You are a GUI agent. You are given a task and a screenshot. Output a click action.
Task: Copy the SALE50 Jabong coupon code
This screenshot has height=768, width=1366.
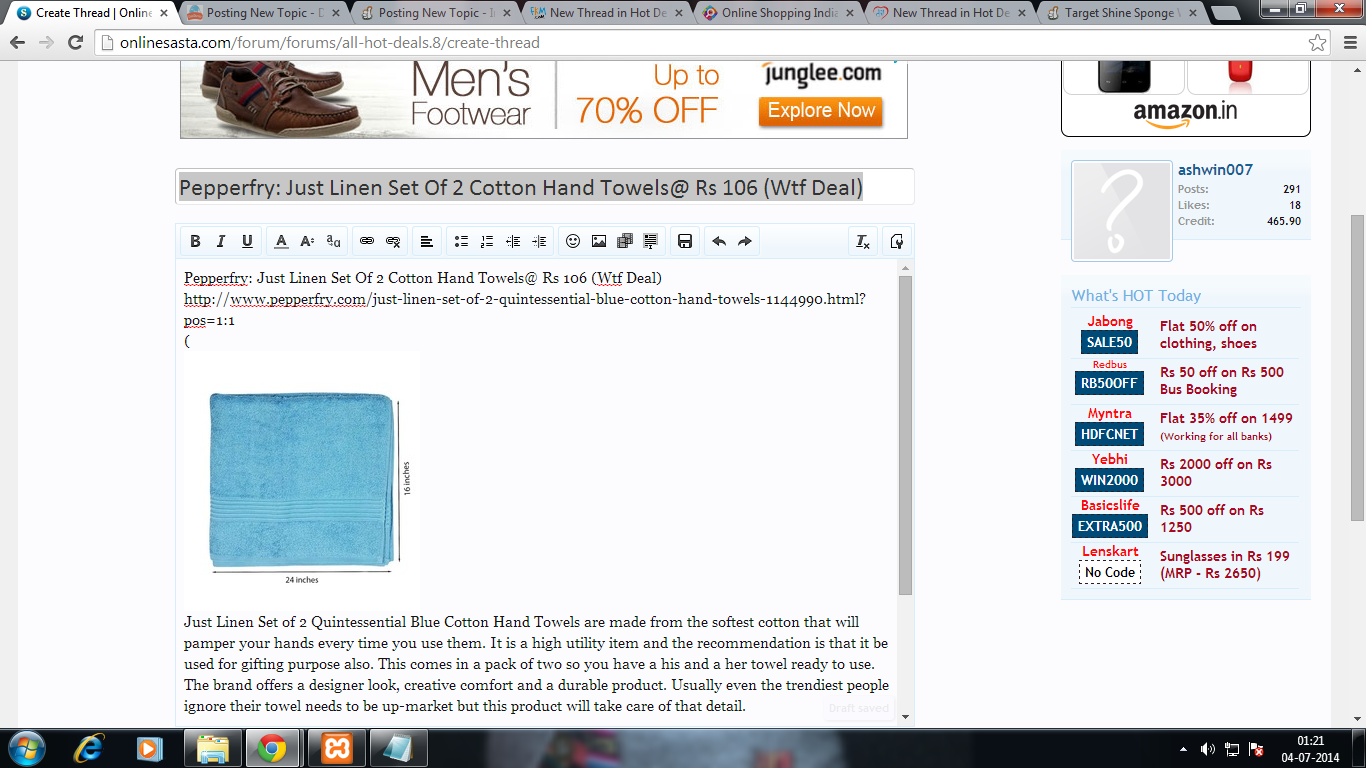(x=1110, y=342)
